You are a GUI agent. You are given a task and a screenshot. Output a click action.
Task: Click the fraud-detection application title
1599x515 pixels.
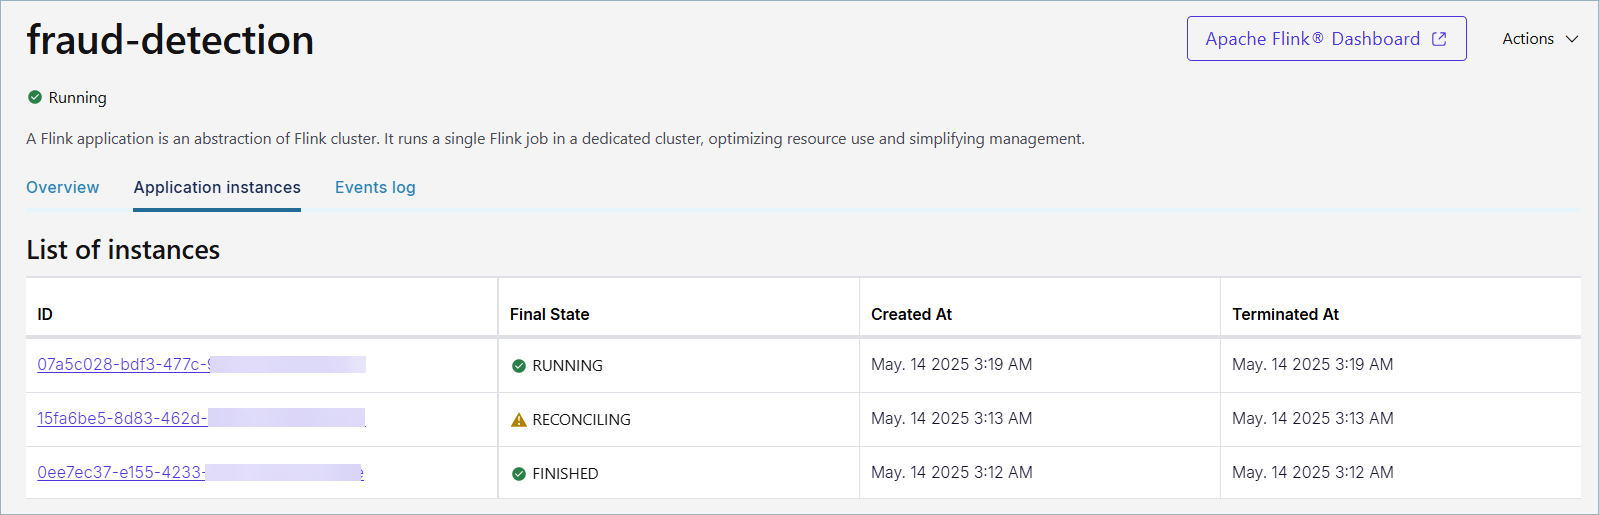[x=170, y=40]
